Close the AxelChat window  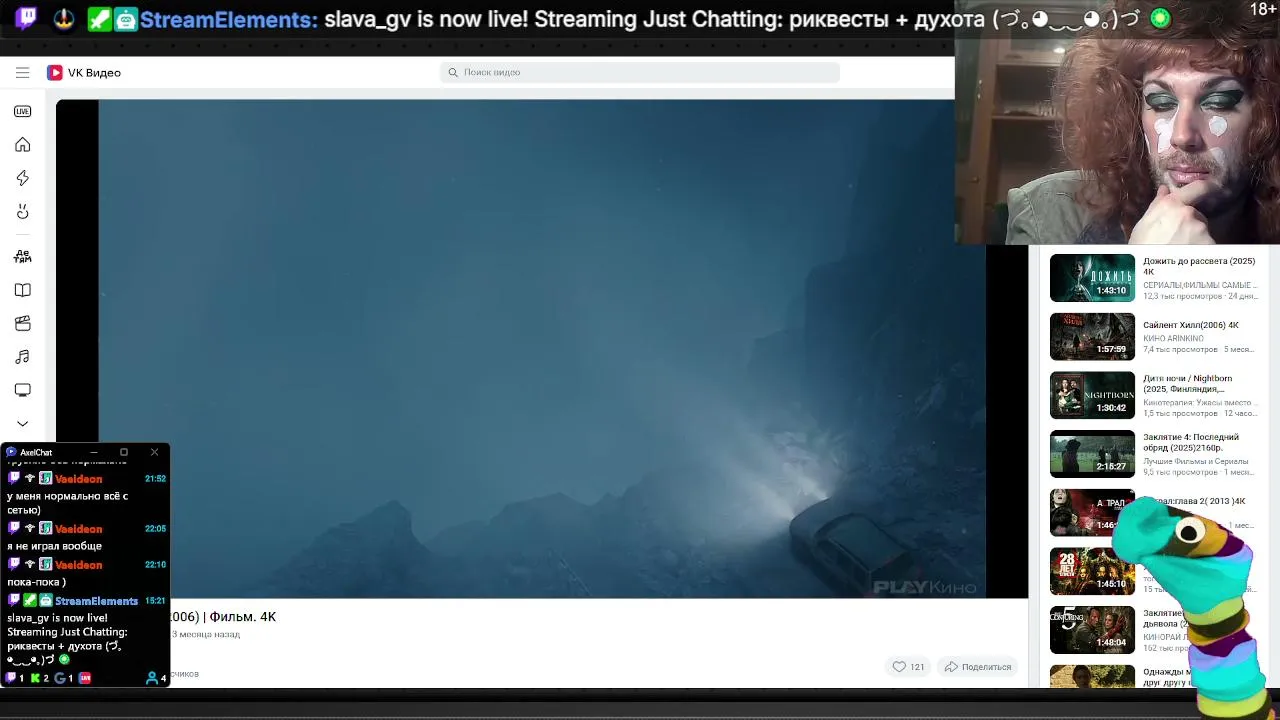[x=154, y=452]
